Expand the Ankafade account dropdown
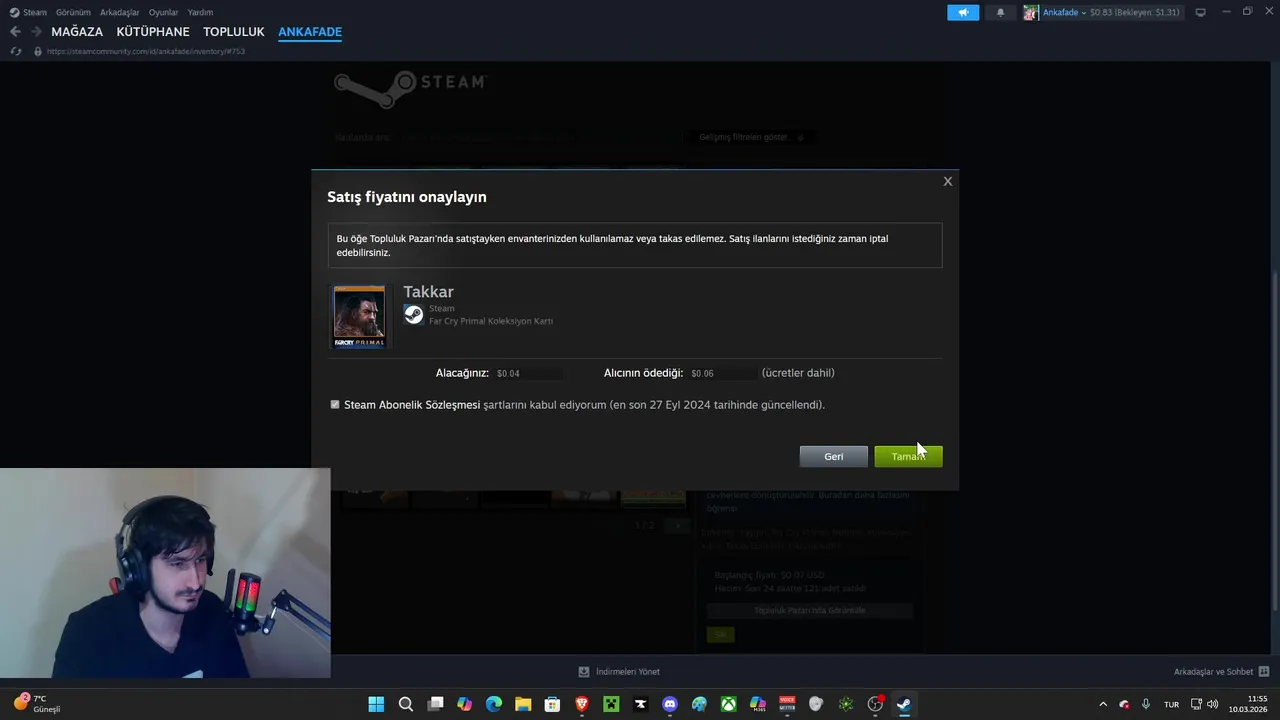The image size is (1280, 720). click(1064, 12)
